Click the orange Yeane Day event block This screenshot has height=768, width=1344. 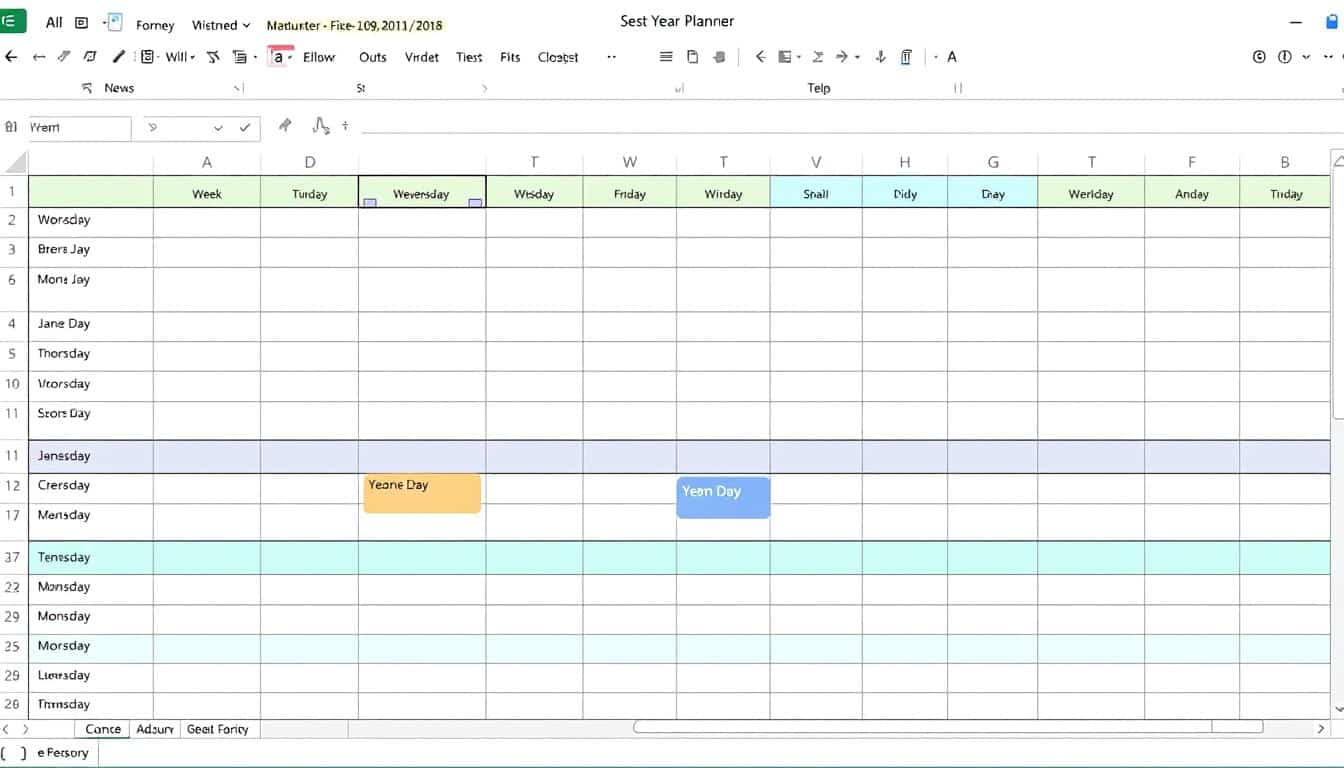[x=422, y=493]
